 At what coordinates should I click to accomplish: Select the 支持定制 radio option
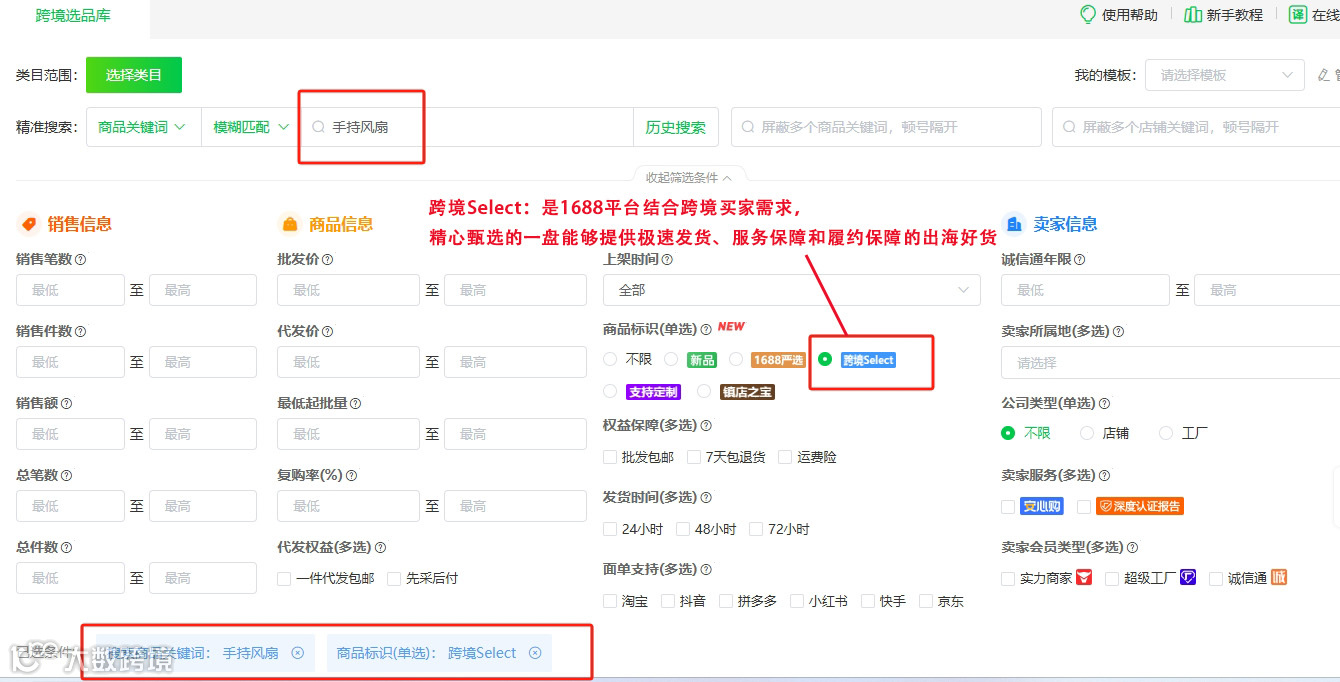click(610, 391)
